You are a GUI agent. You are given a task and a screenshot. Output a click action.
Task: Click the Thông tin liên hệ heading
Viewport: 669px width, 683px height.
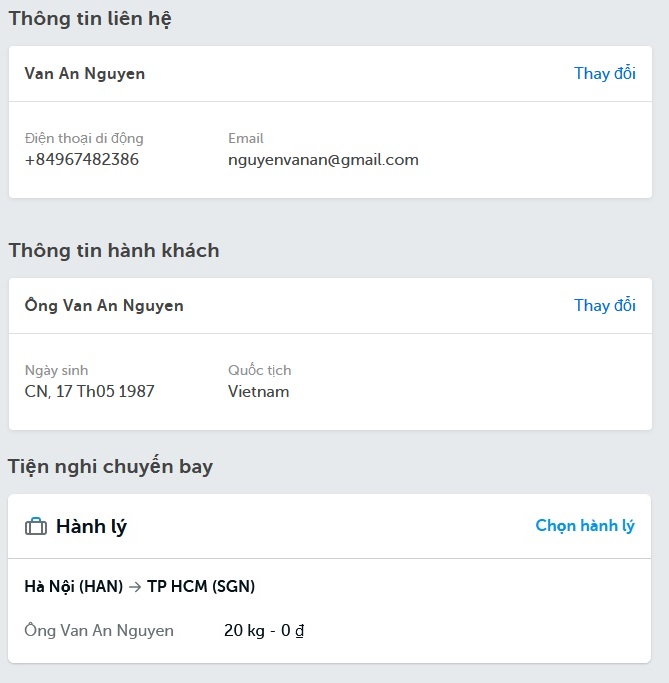click(x=90, y=18)
